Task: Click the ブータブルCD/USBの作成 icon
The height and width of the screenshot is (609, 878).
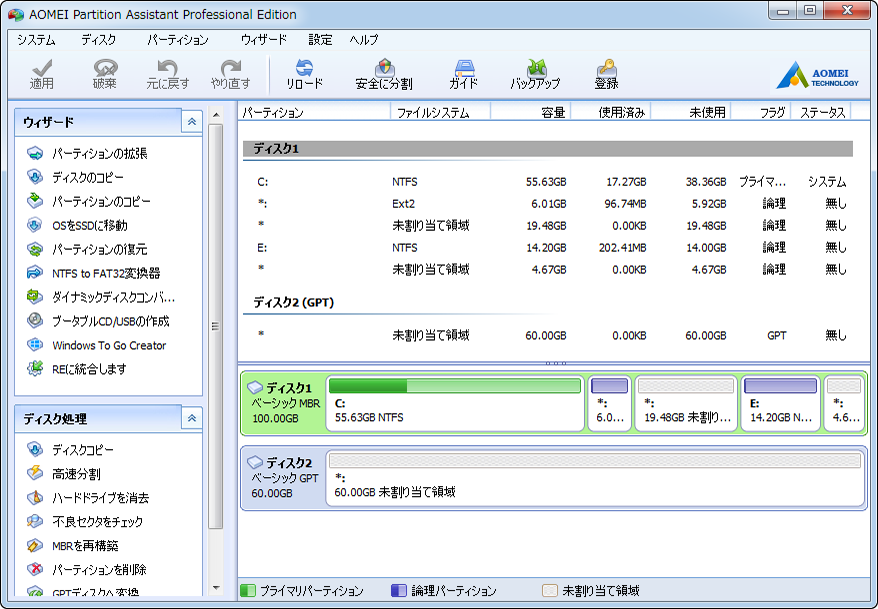Action: point(35,321)
